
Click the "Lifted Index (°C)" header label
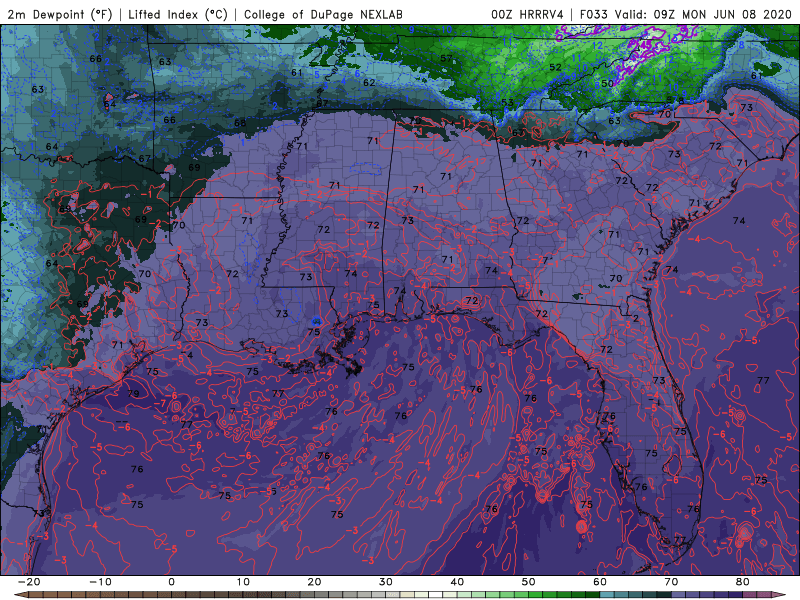tap(178, 14)
